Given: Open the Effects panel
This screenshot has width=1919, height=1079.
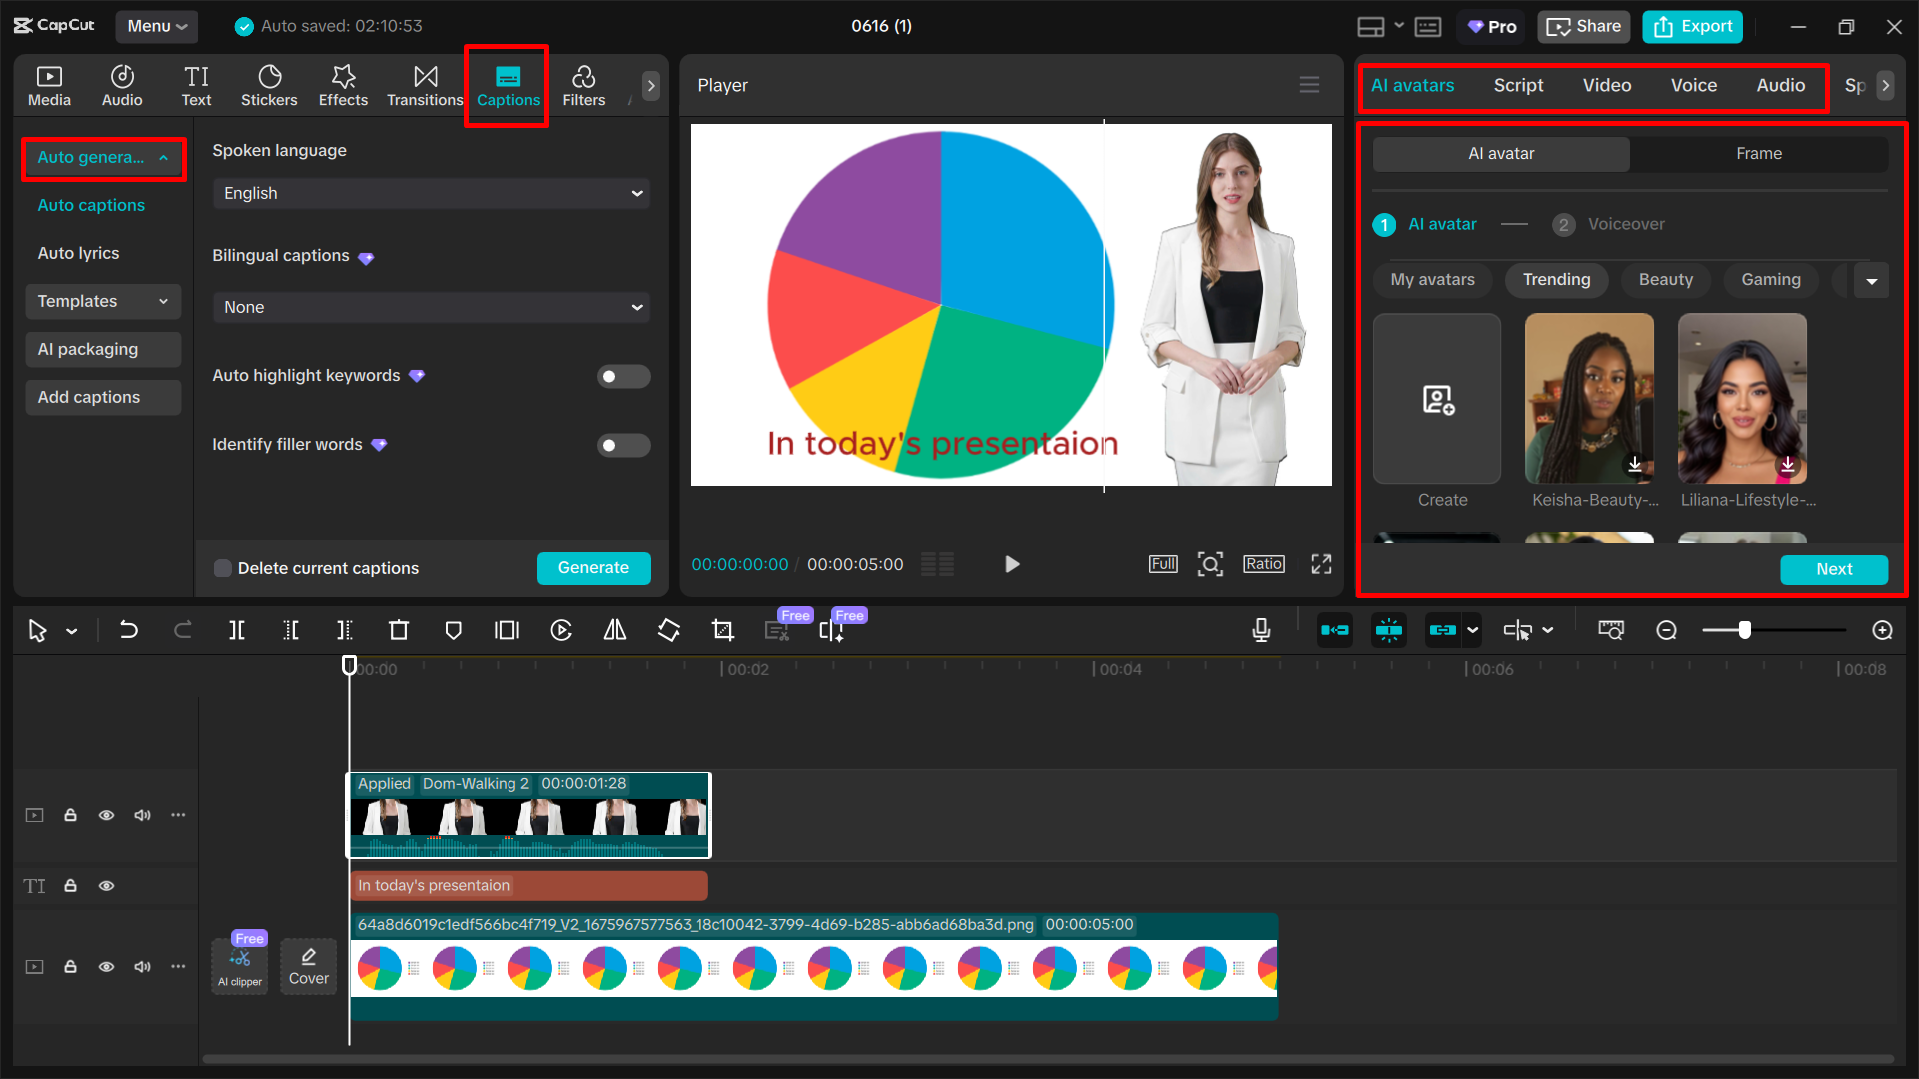Looking at the screenshot, I should pyautogui.click(x=343, y=85).
